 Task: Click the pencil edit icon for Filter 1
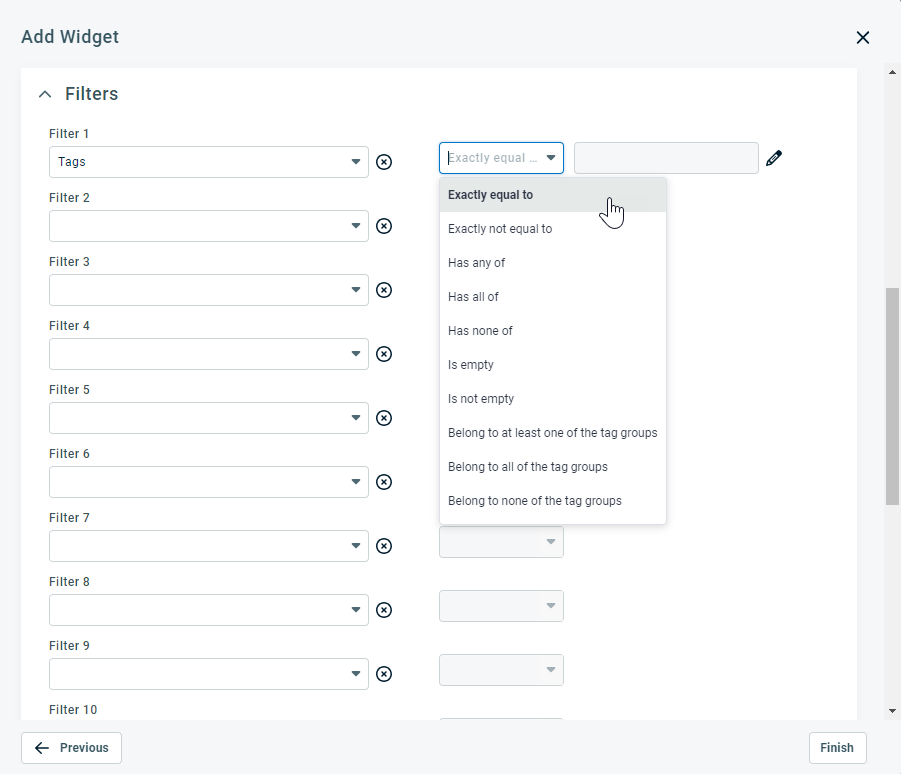[x=774, y=158]
